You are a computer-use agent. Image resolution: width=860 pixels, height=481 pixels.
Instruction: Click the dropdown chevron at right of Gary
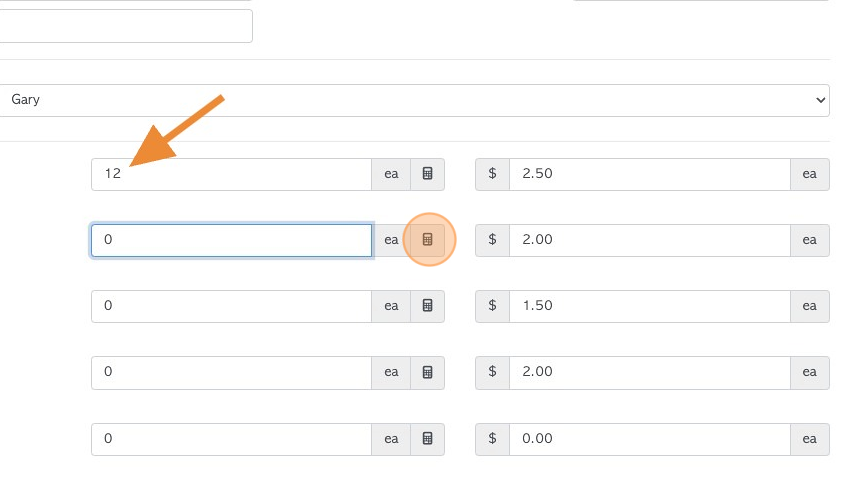click(x=820, y=100)
